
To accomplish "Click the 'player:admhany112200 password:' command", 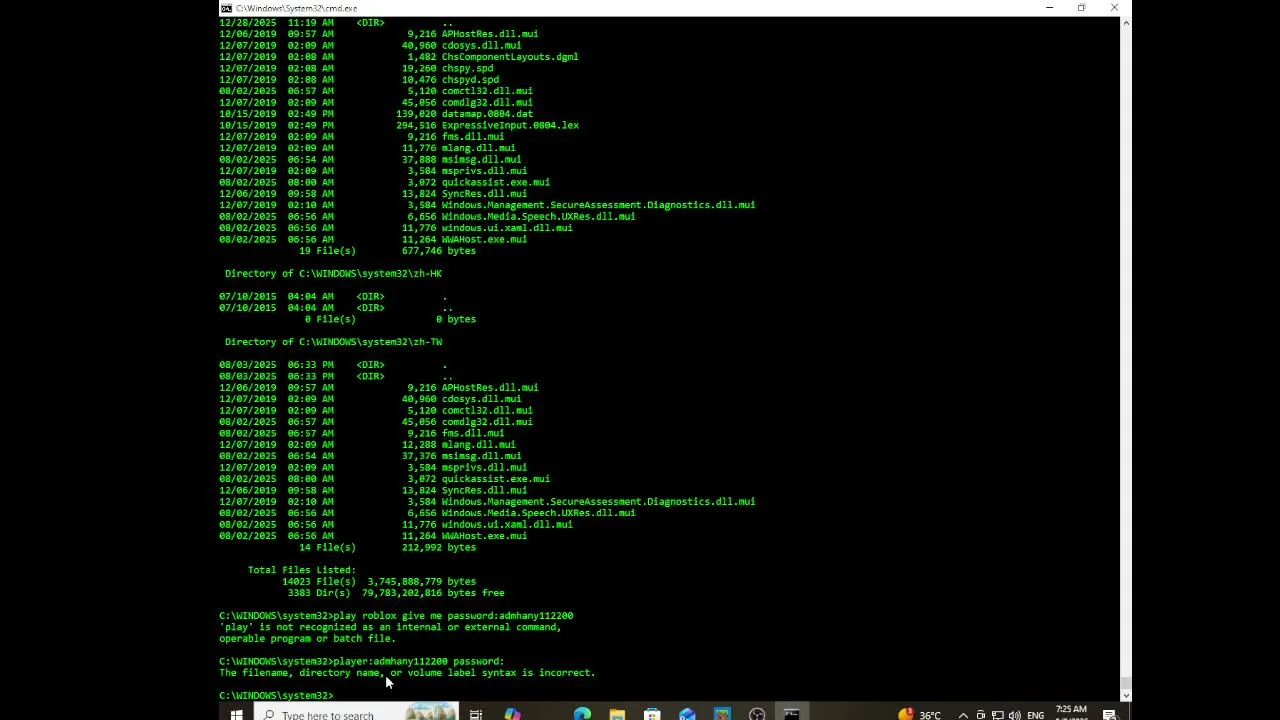I will [x=419, y=661].
